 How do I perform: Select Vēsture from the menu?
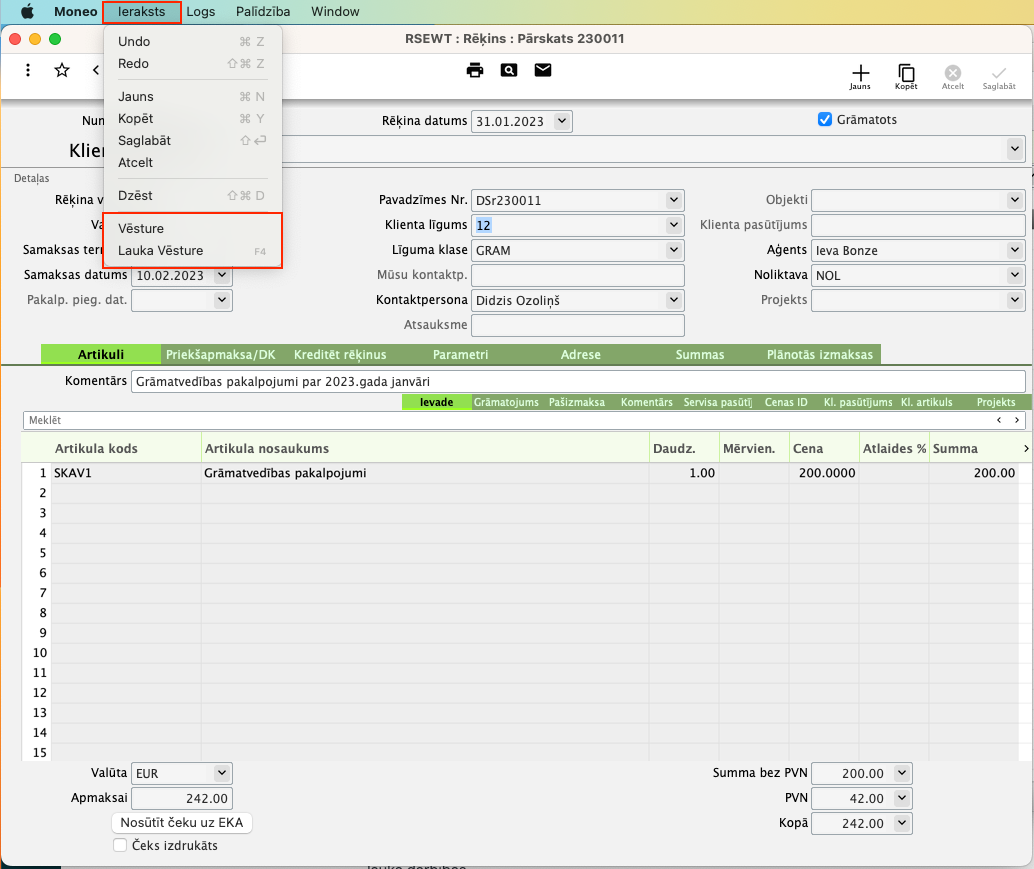tap(193, 228)
